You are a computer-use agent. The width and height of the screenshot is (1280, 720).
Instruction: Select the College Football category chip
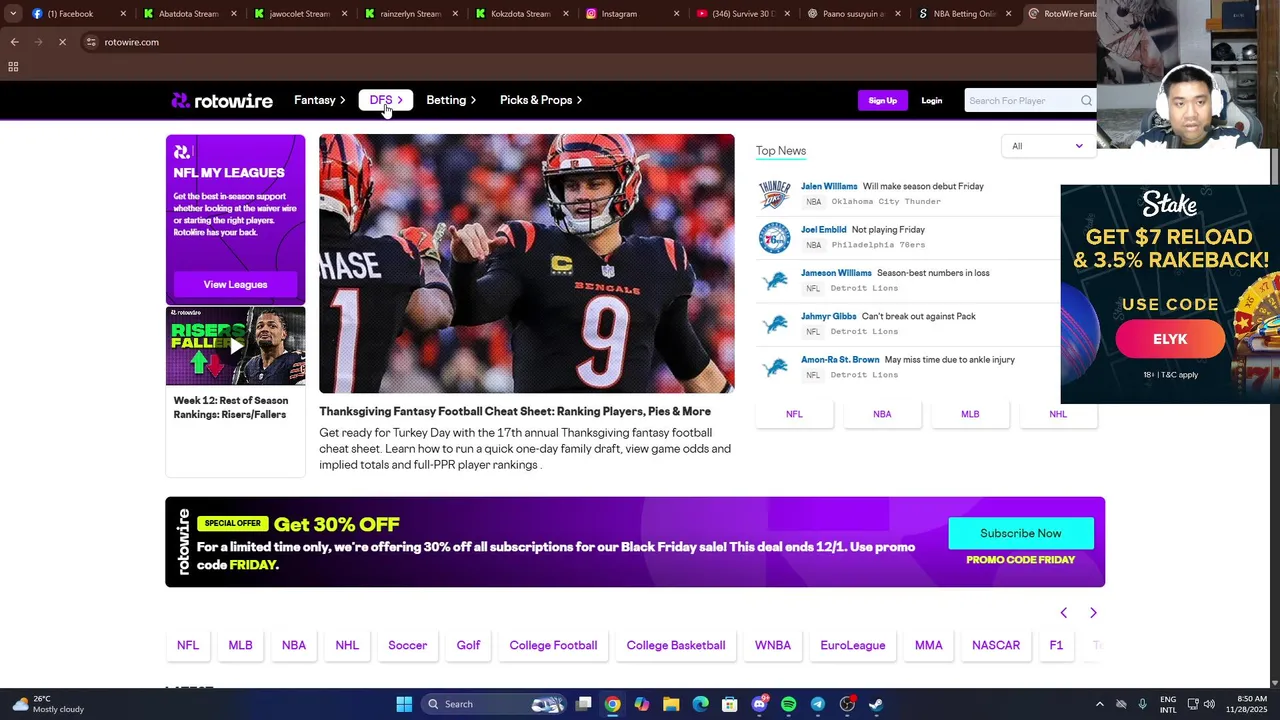point(553,645)
